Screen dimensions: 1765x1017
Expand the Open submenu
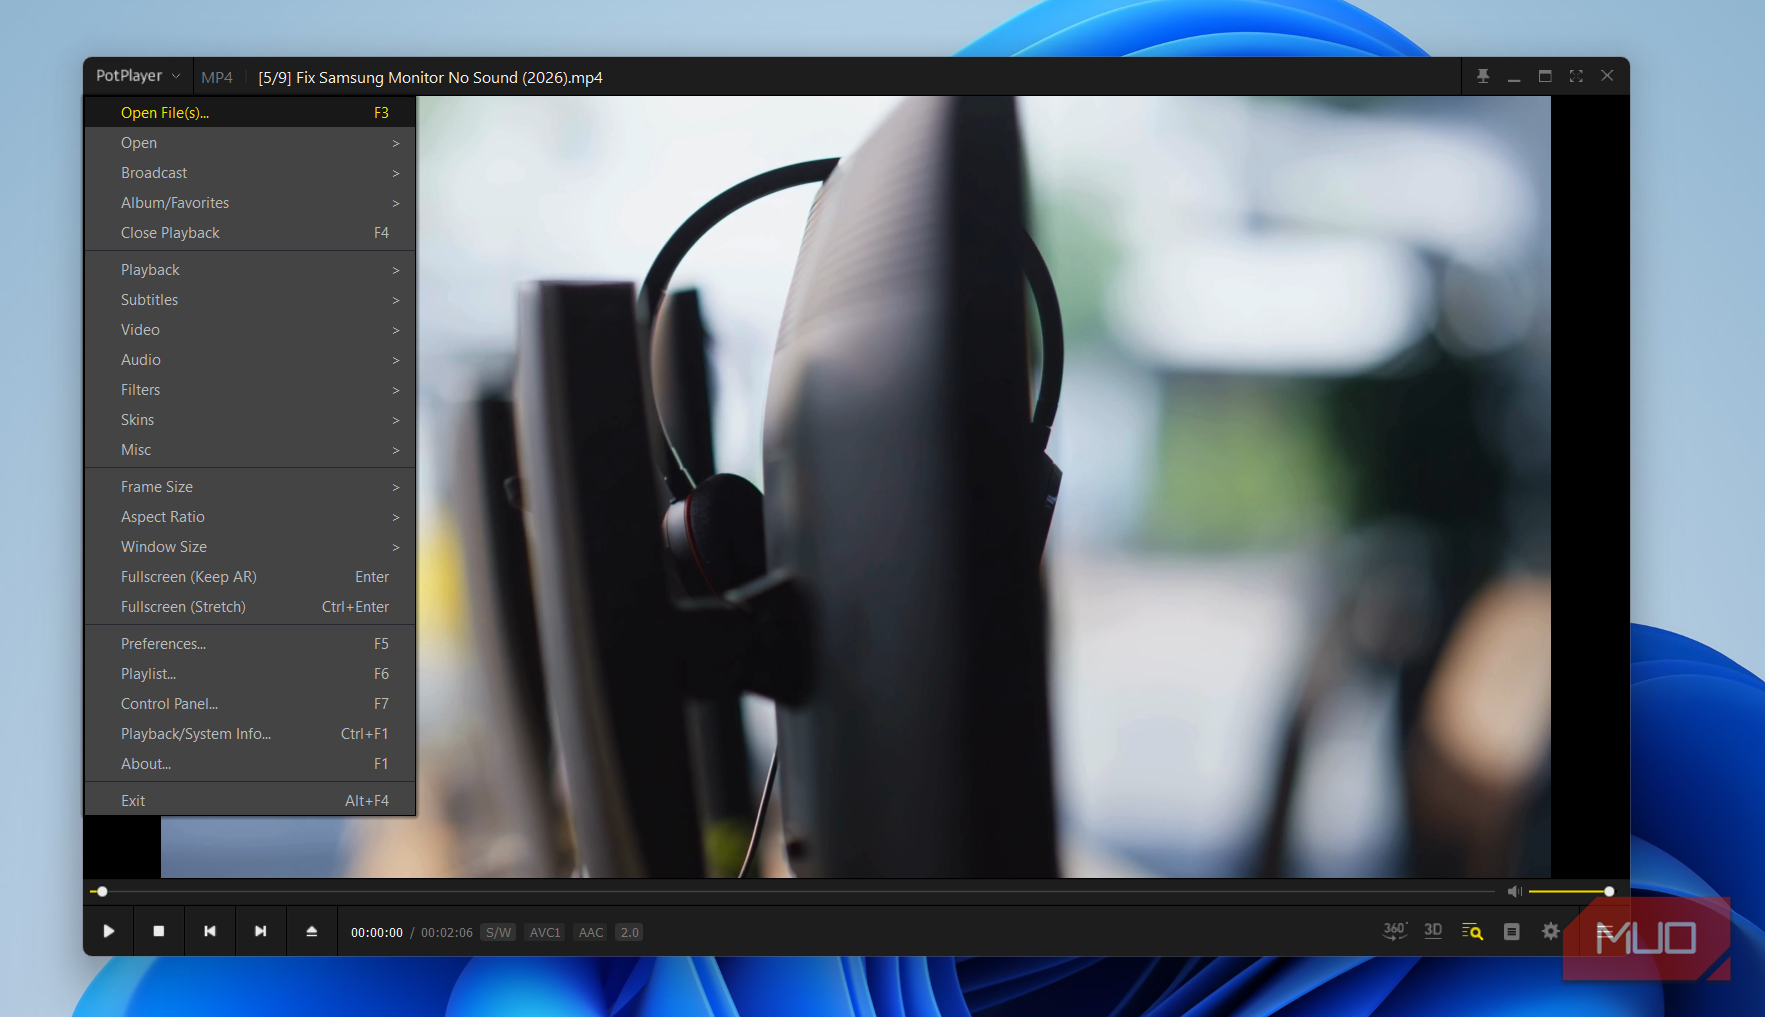click(250, 143)
